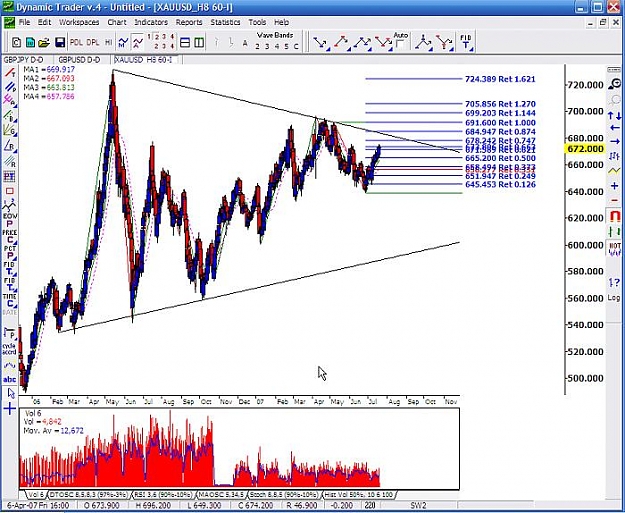This screenshot has width=625, height=513.
Task: Select Wave Bands letter C
Action: pyautogui.click(x=296, y=47)
